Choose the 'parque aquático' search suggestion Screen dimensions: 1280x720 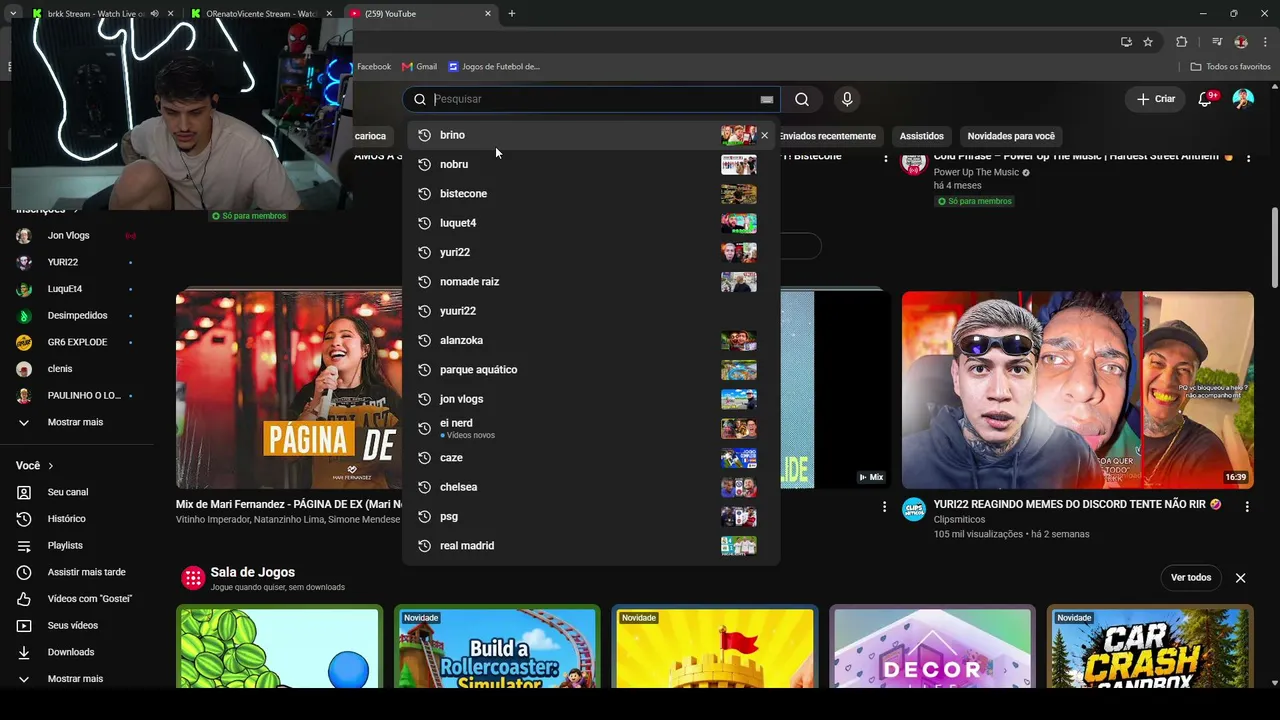[590, 370]
